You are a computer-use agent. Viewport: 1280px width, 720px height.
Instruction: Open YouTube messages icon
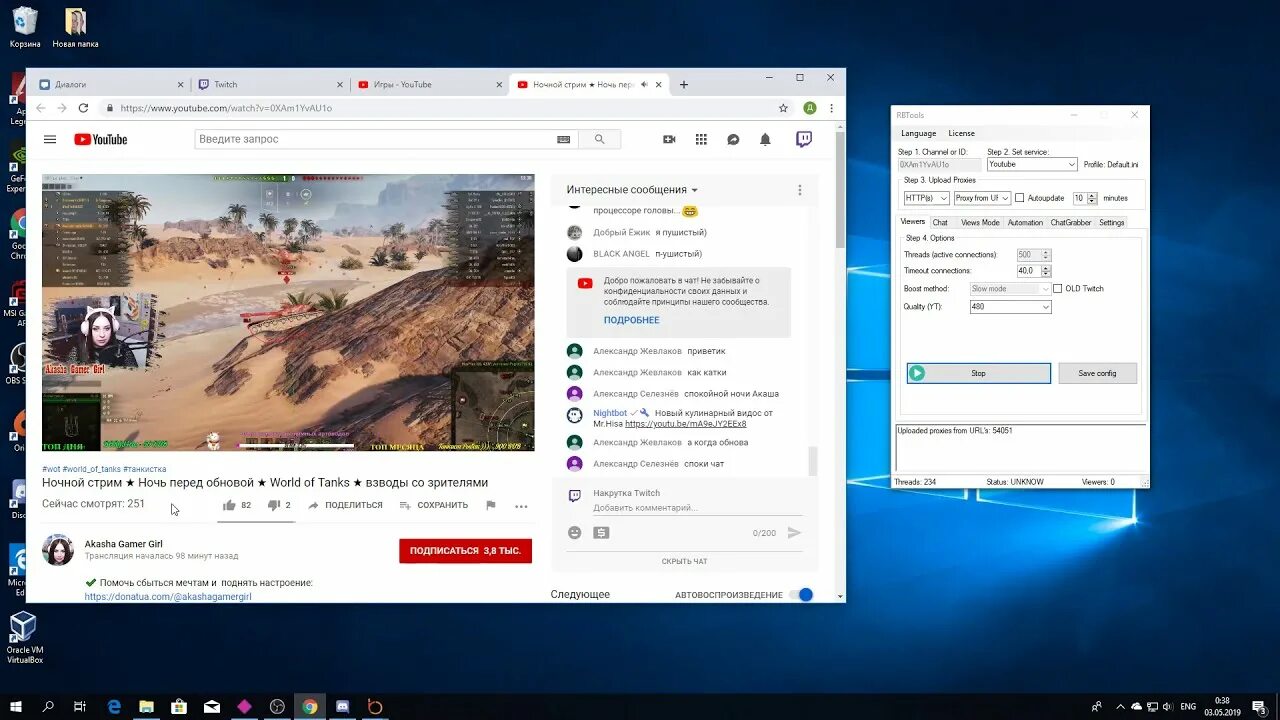click(733, 139)
